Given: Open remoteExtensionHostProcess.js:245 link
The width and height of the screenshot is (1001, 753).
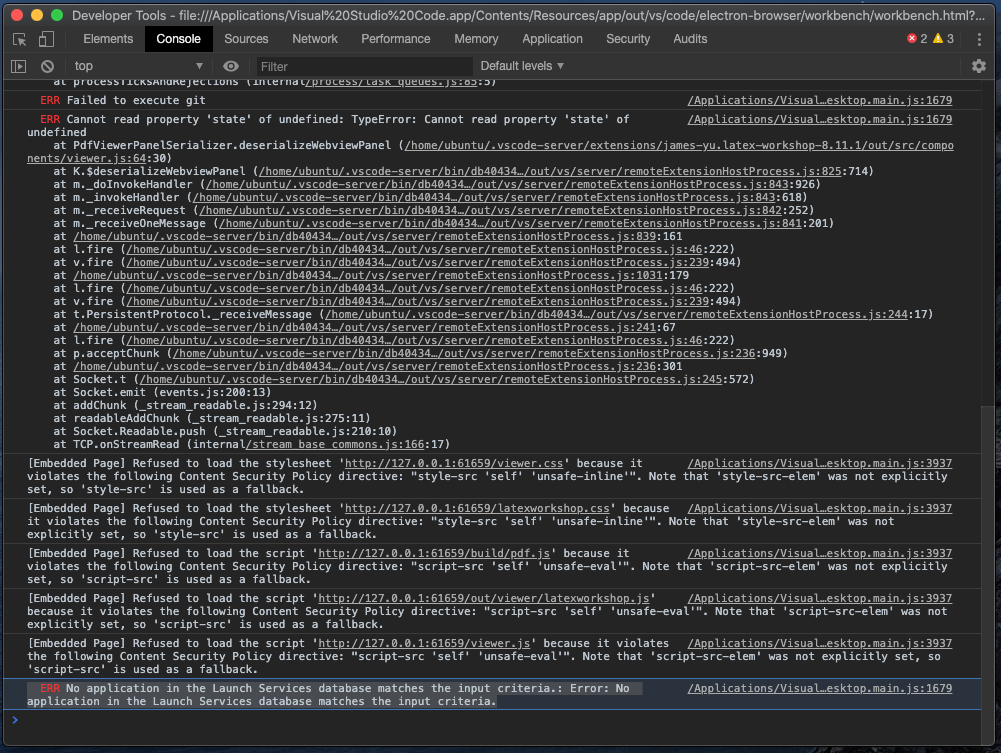Looking at the screenshot, I should click(x=431, y=379).
